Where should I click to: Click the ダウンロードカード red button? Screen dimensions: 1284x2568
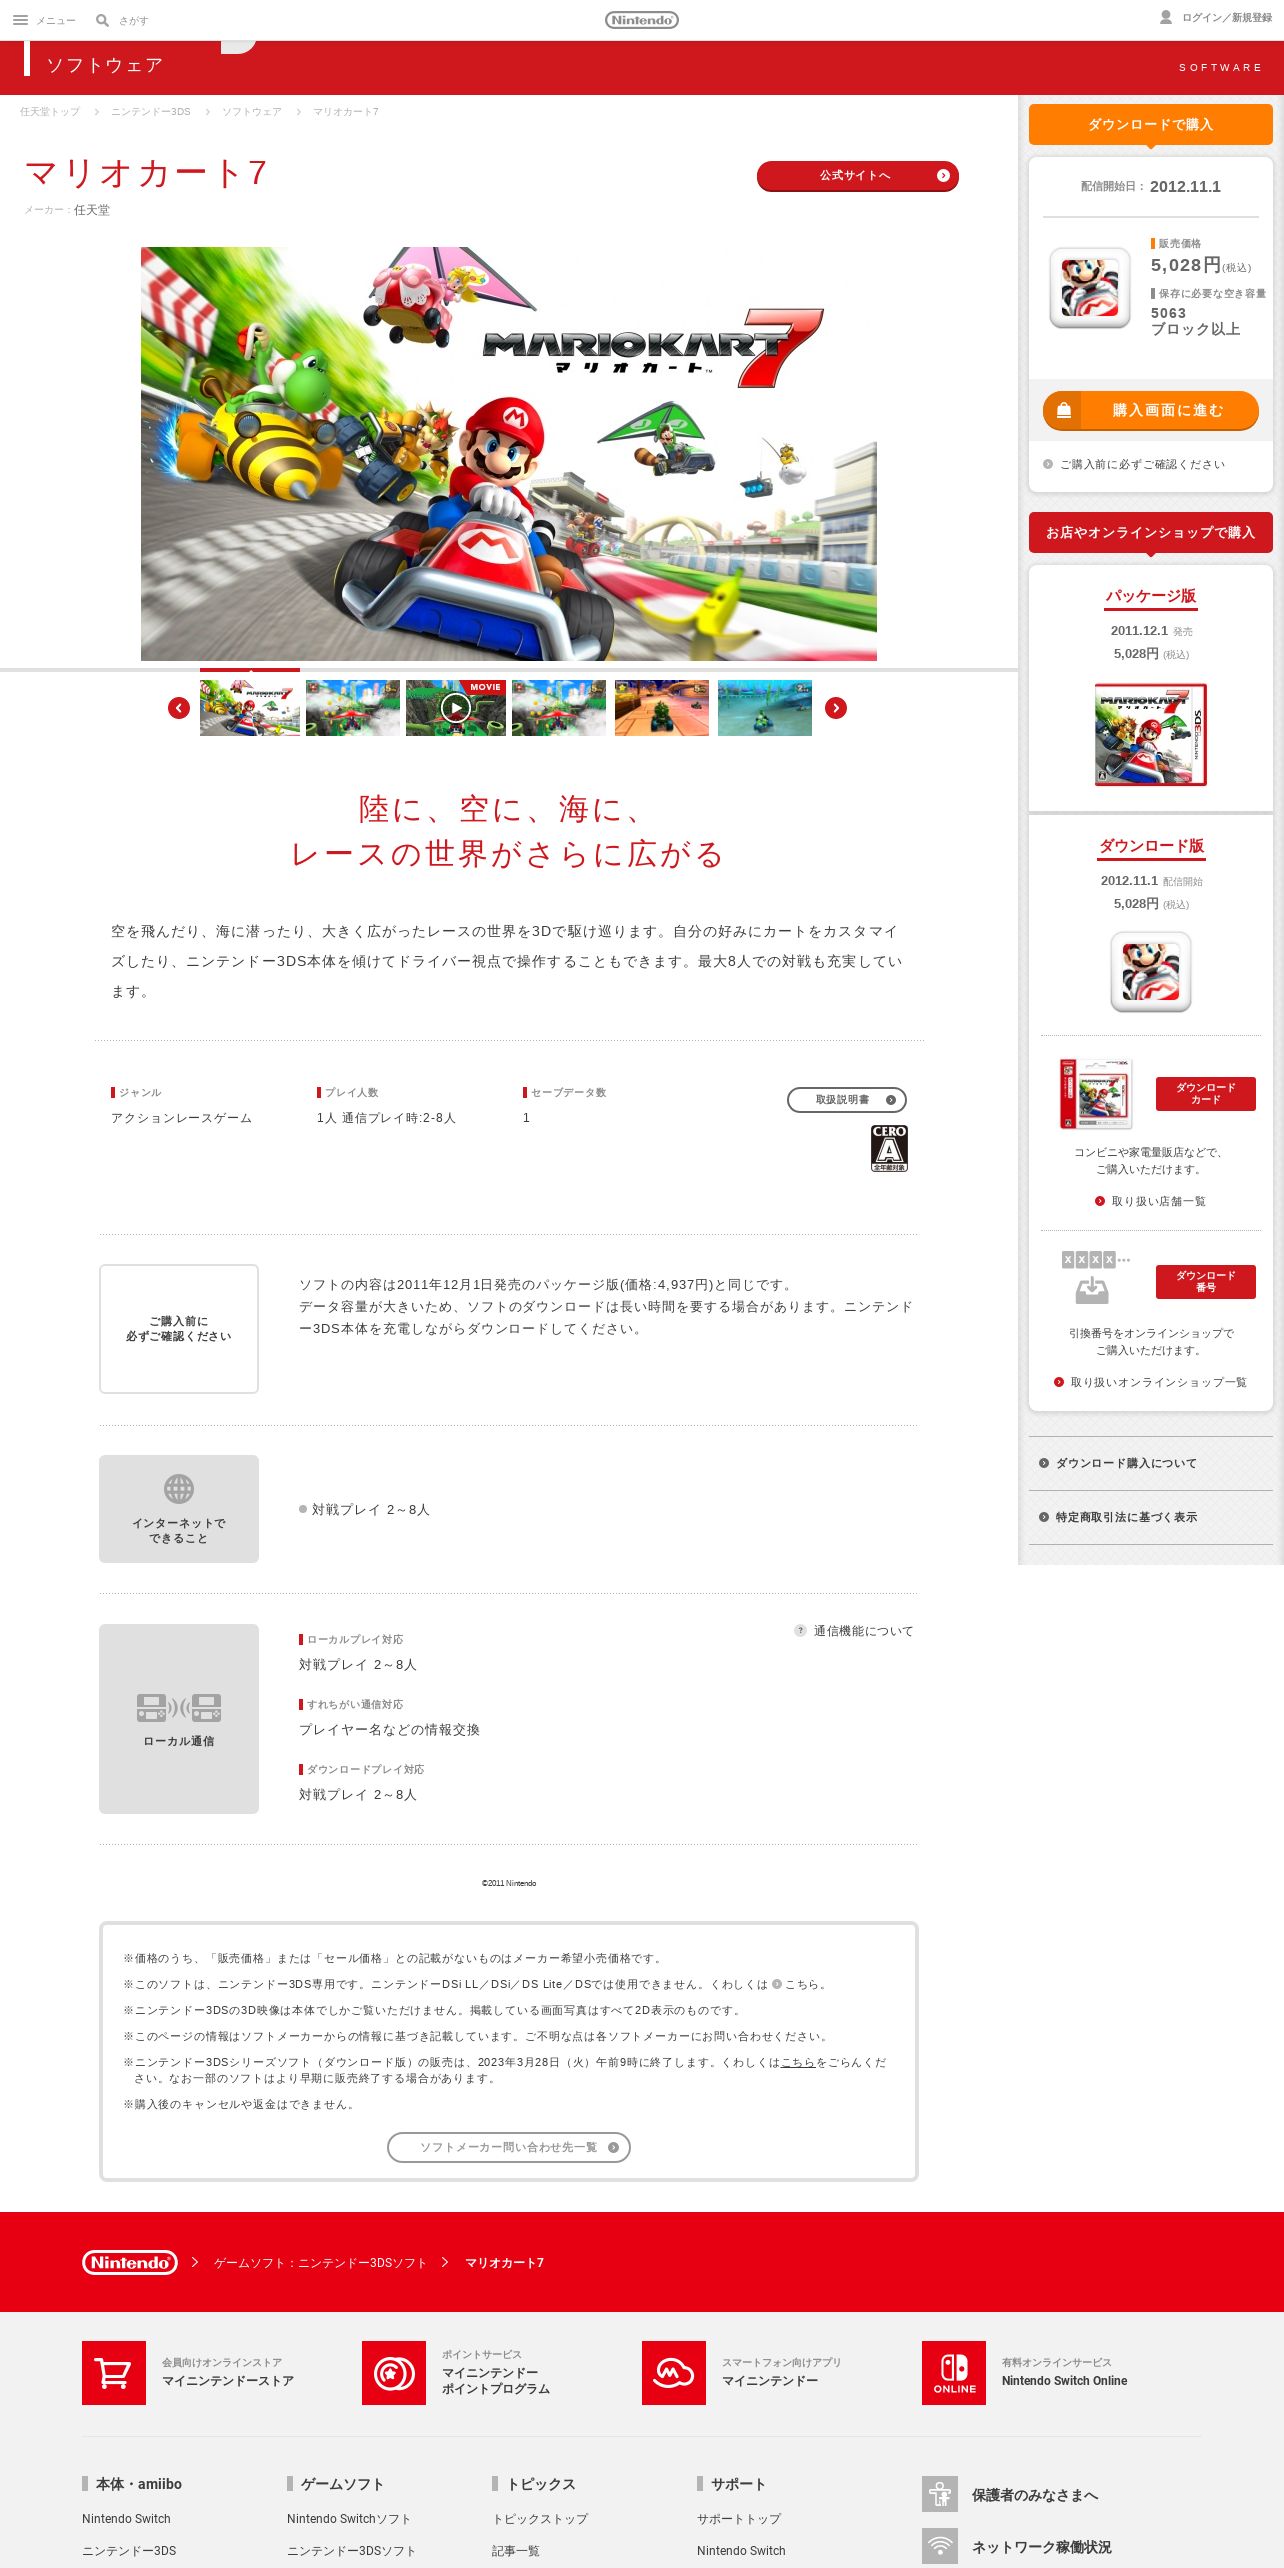click(1206, 1094)
